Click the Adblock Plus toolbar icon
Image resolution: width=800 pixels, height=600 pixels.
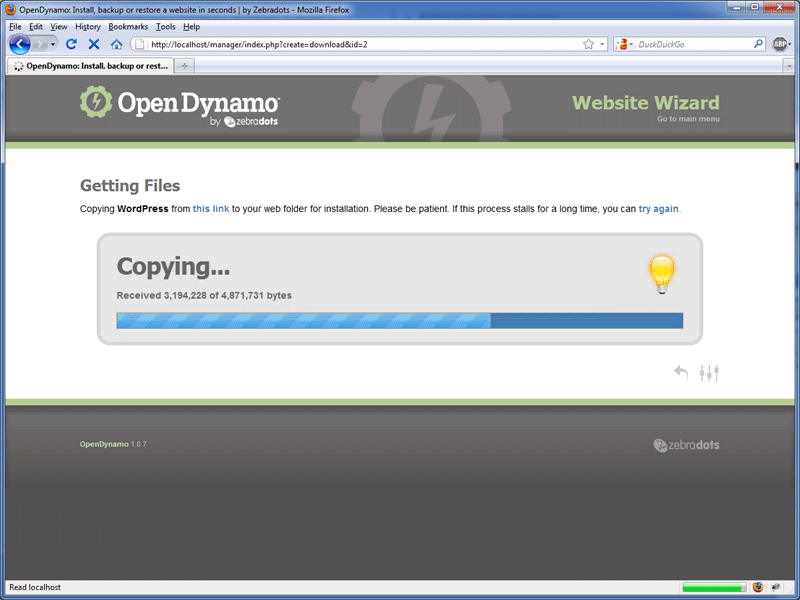point(781,44)
